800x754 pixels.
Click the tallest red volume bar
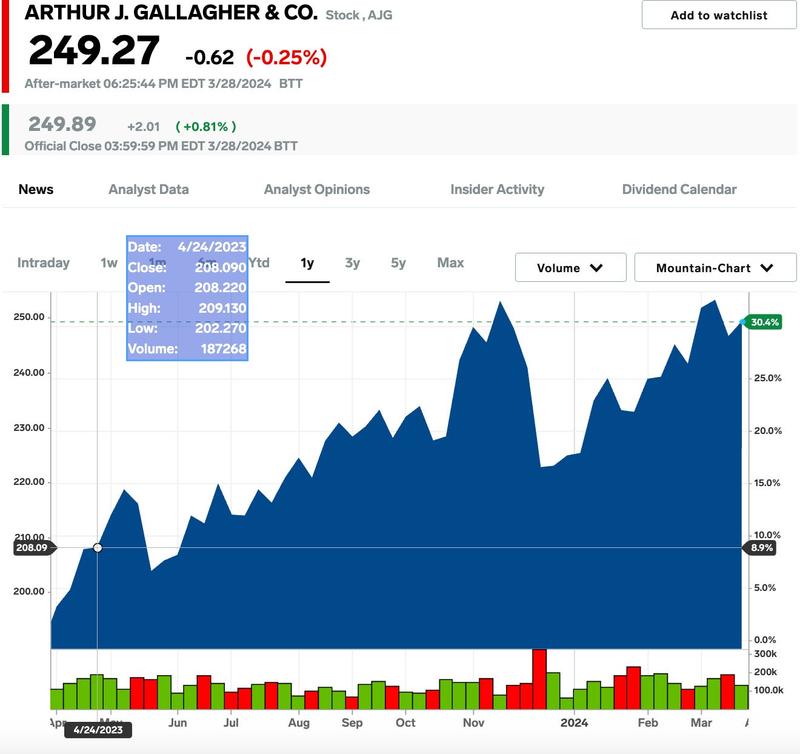539,679
